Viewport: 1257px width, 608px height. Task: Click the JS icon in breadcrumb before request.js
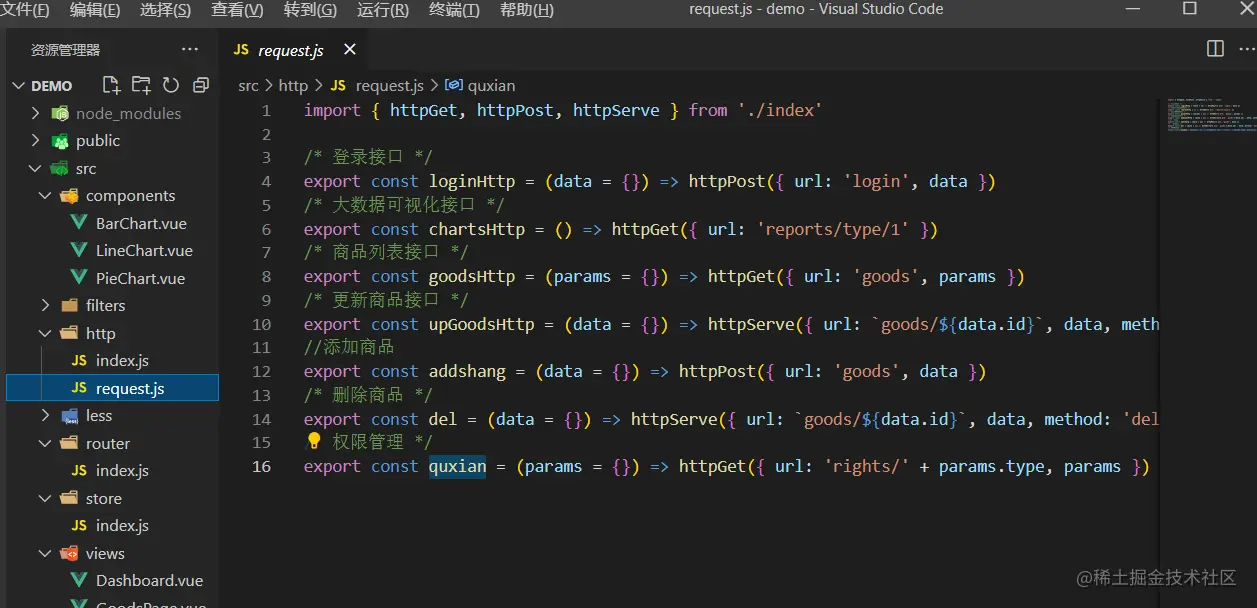pos(338,85)
